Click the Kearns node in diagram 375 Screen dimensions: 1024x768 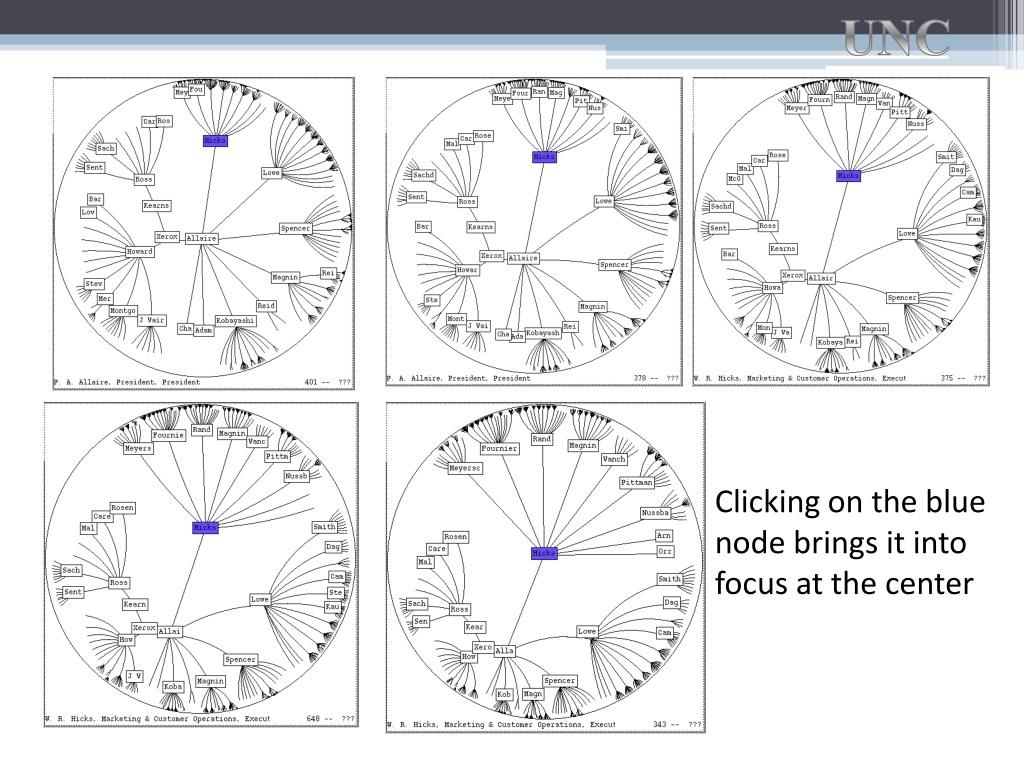(x=783, y=249)
